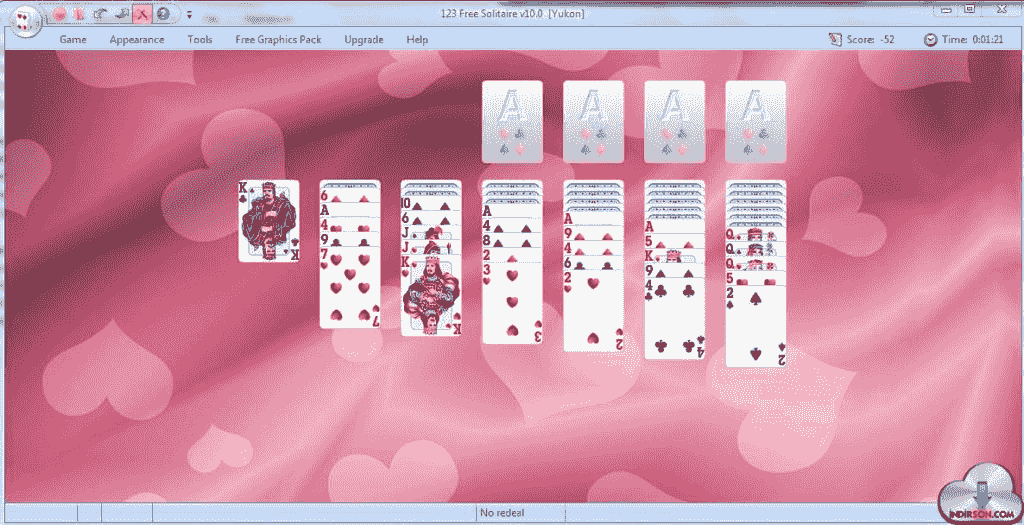Click the foundation pile above the 2 of hearts column

pyautogui.click(x=594, y=121)
